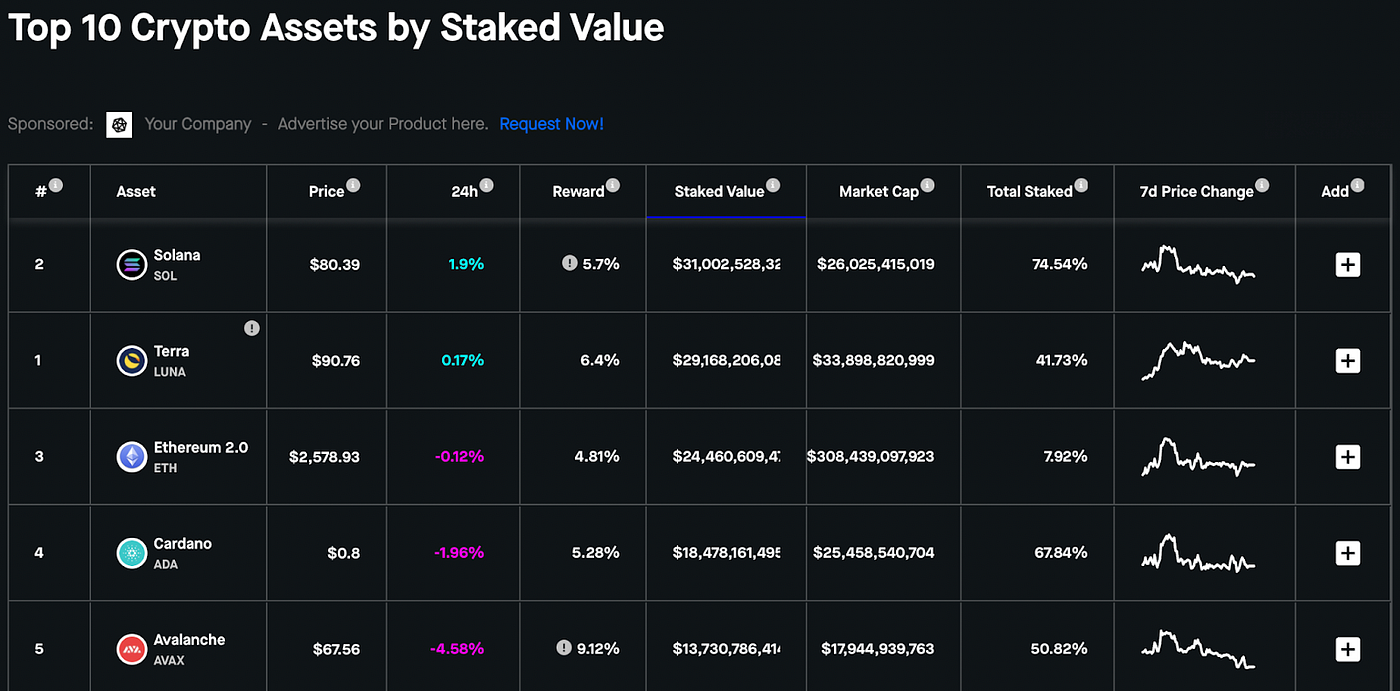This screenshot has height=691, width=1400.
Task: Click the Request Now! link
Action: pos(551,124)
